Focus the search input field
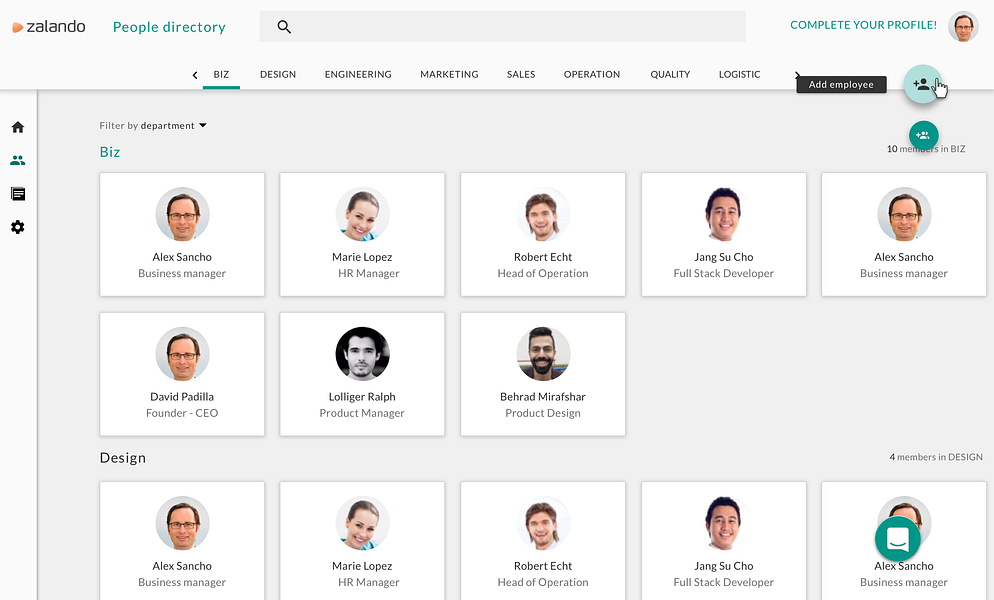This screenshot has width=994, height=600. [x=503, y=27]
